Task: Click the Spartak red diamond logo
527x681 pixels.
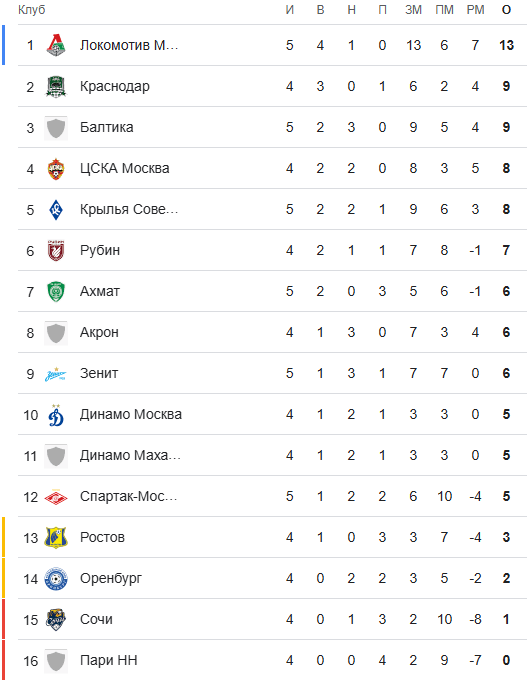Action: 56,496
